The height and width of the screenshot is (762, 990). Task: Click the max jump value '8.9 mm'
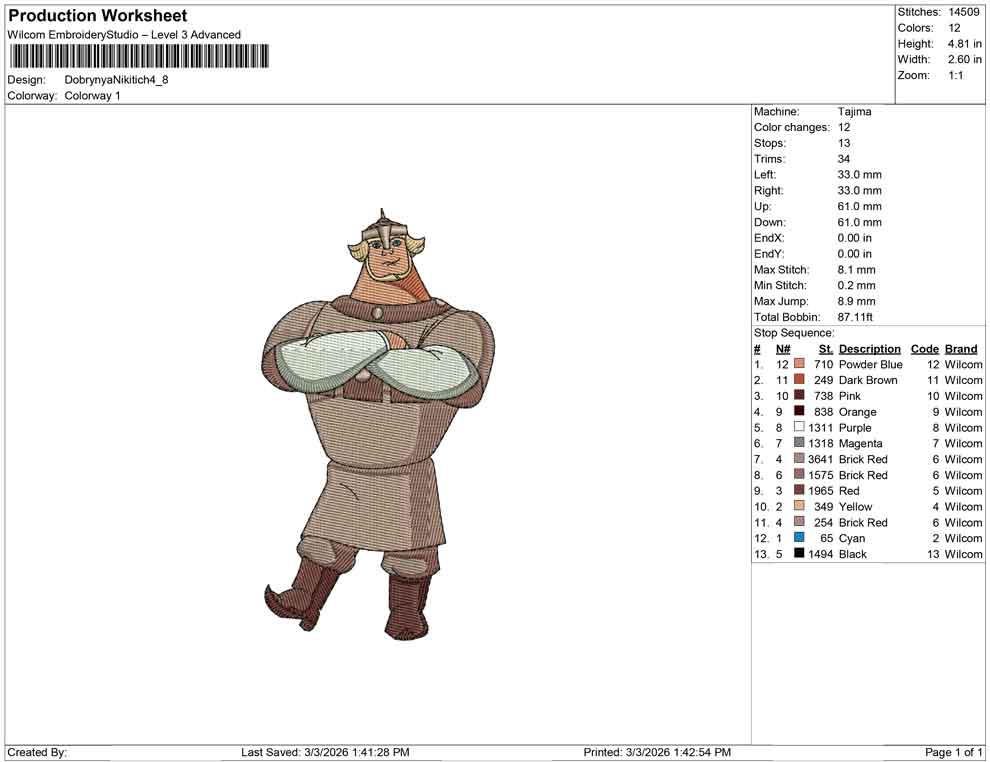(856, 301)
